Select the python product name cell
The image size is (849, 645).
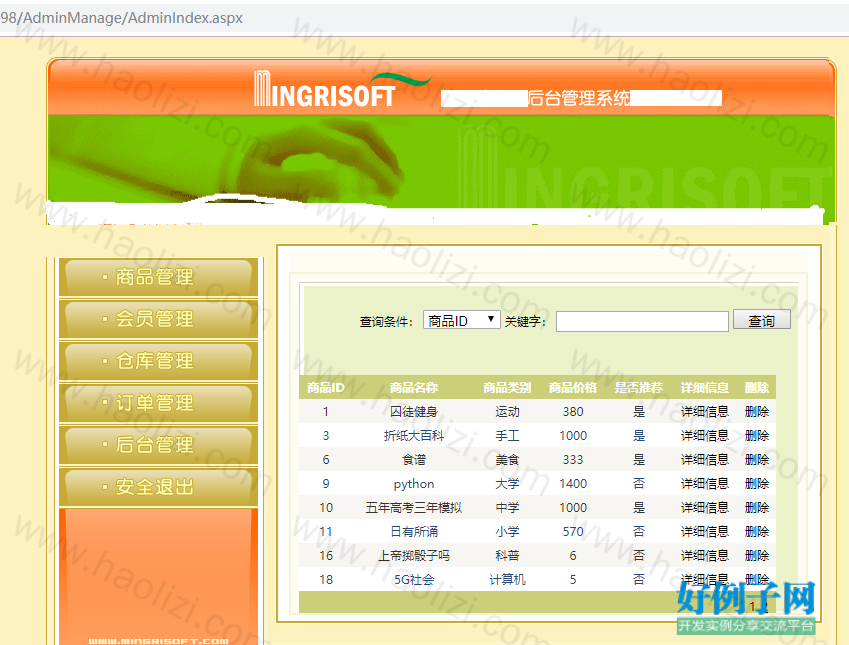[x=414, y=484]
